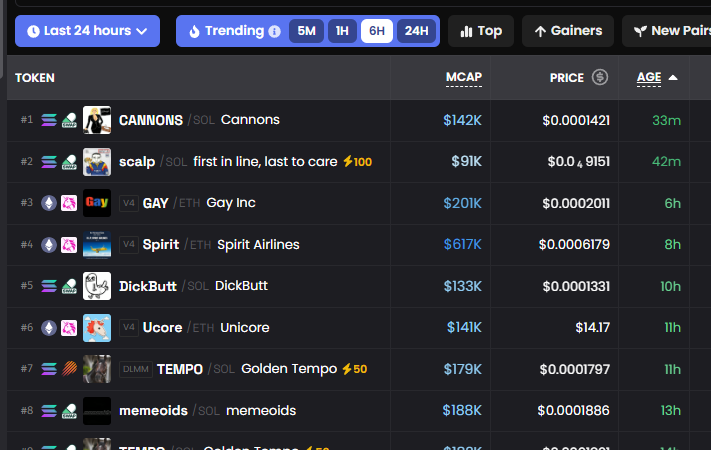
Task: Click Uniswap icon in Spirit row
Action: pos(69,245)
